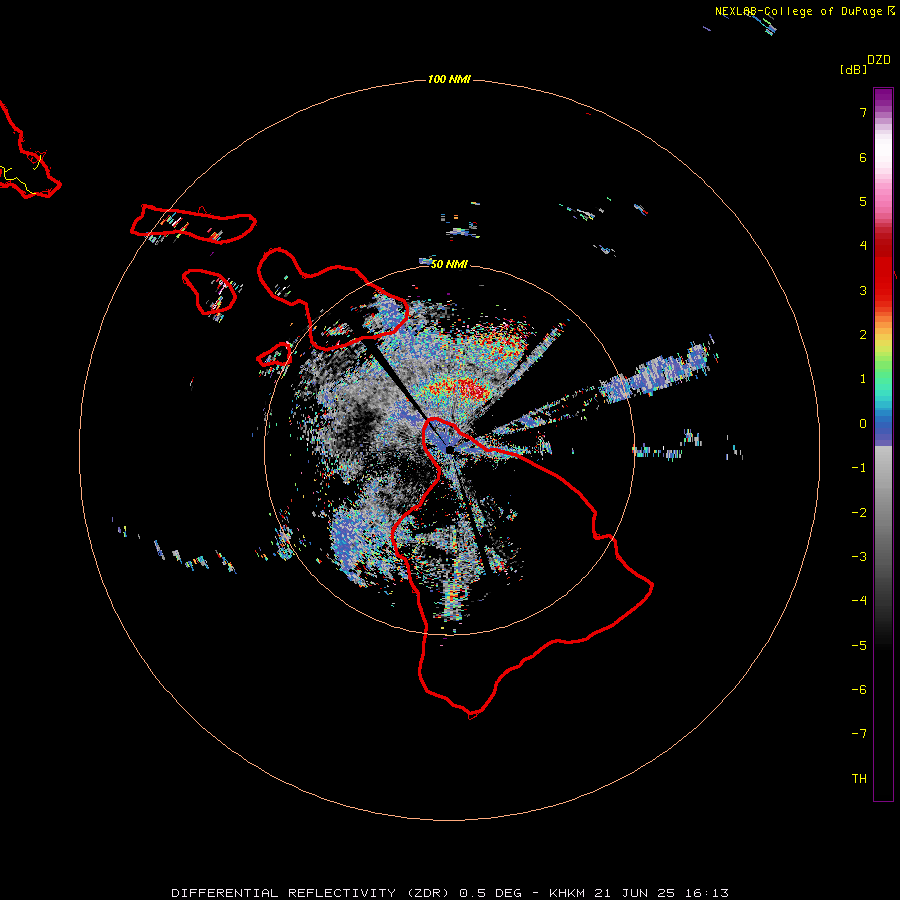Click the -2 value on the color scale
Screen dimensions: 900x900
(859, 513)
